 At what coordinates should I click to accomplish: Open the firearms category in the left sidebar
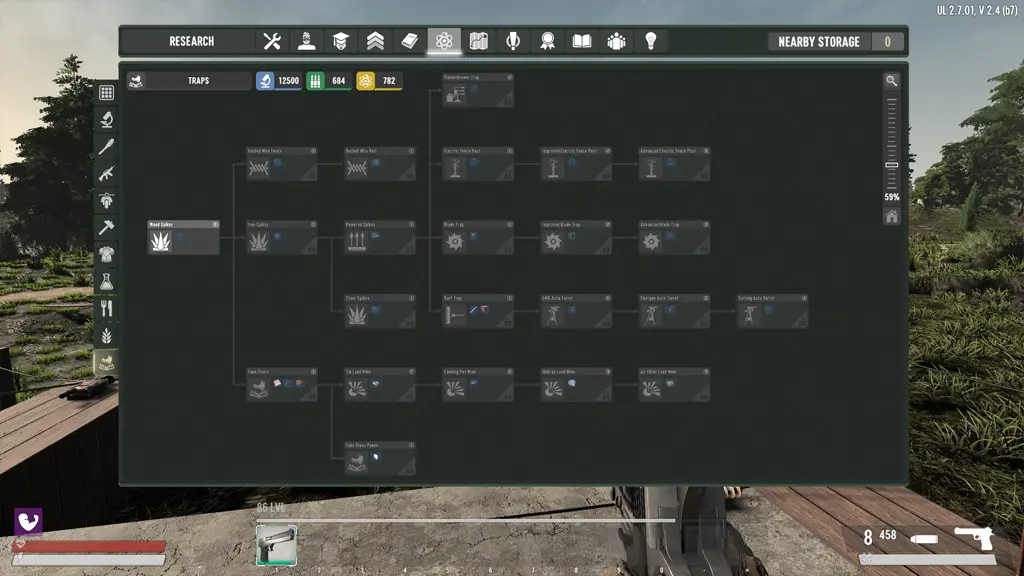coord(110,173)
